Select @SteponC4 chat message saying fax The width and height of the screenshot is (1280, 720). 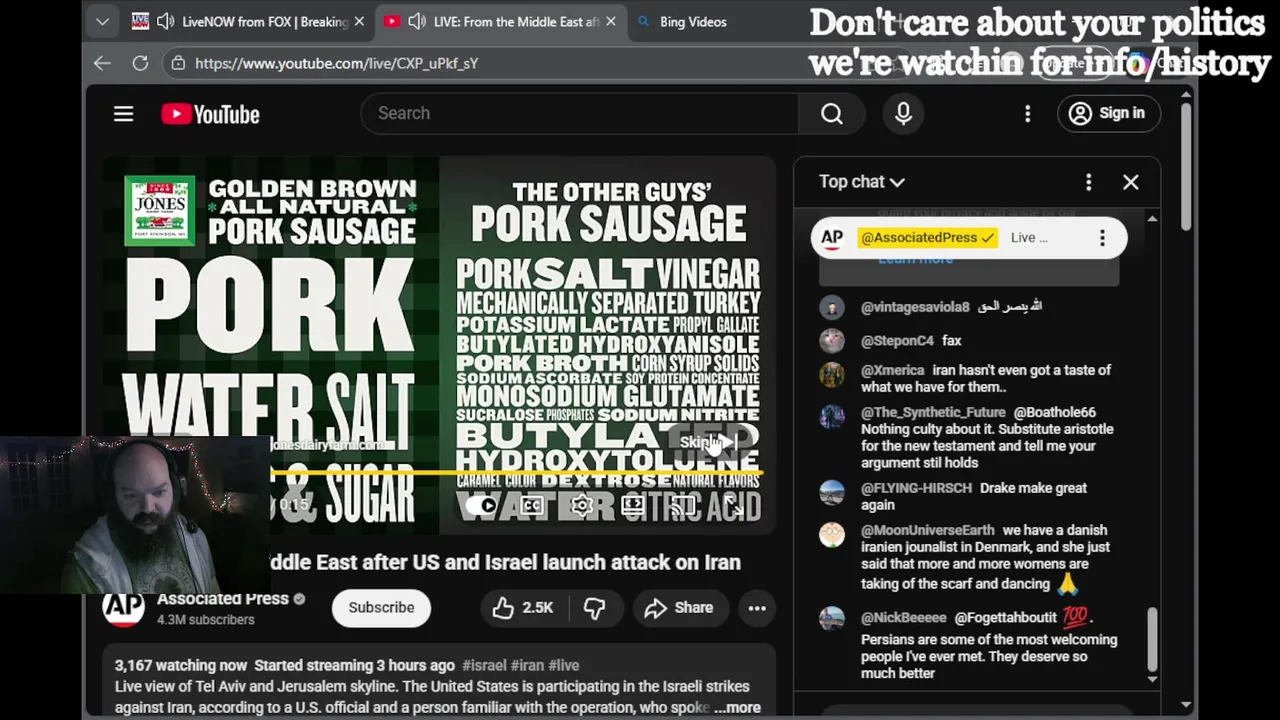[951, 341]
